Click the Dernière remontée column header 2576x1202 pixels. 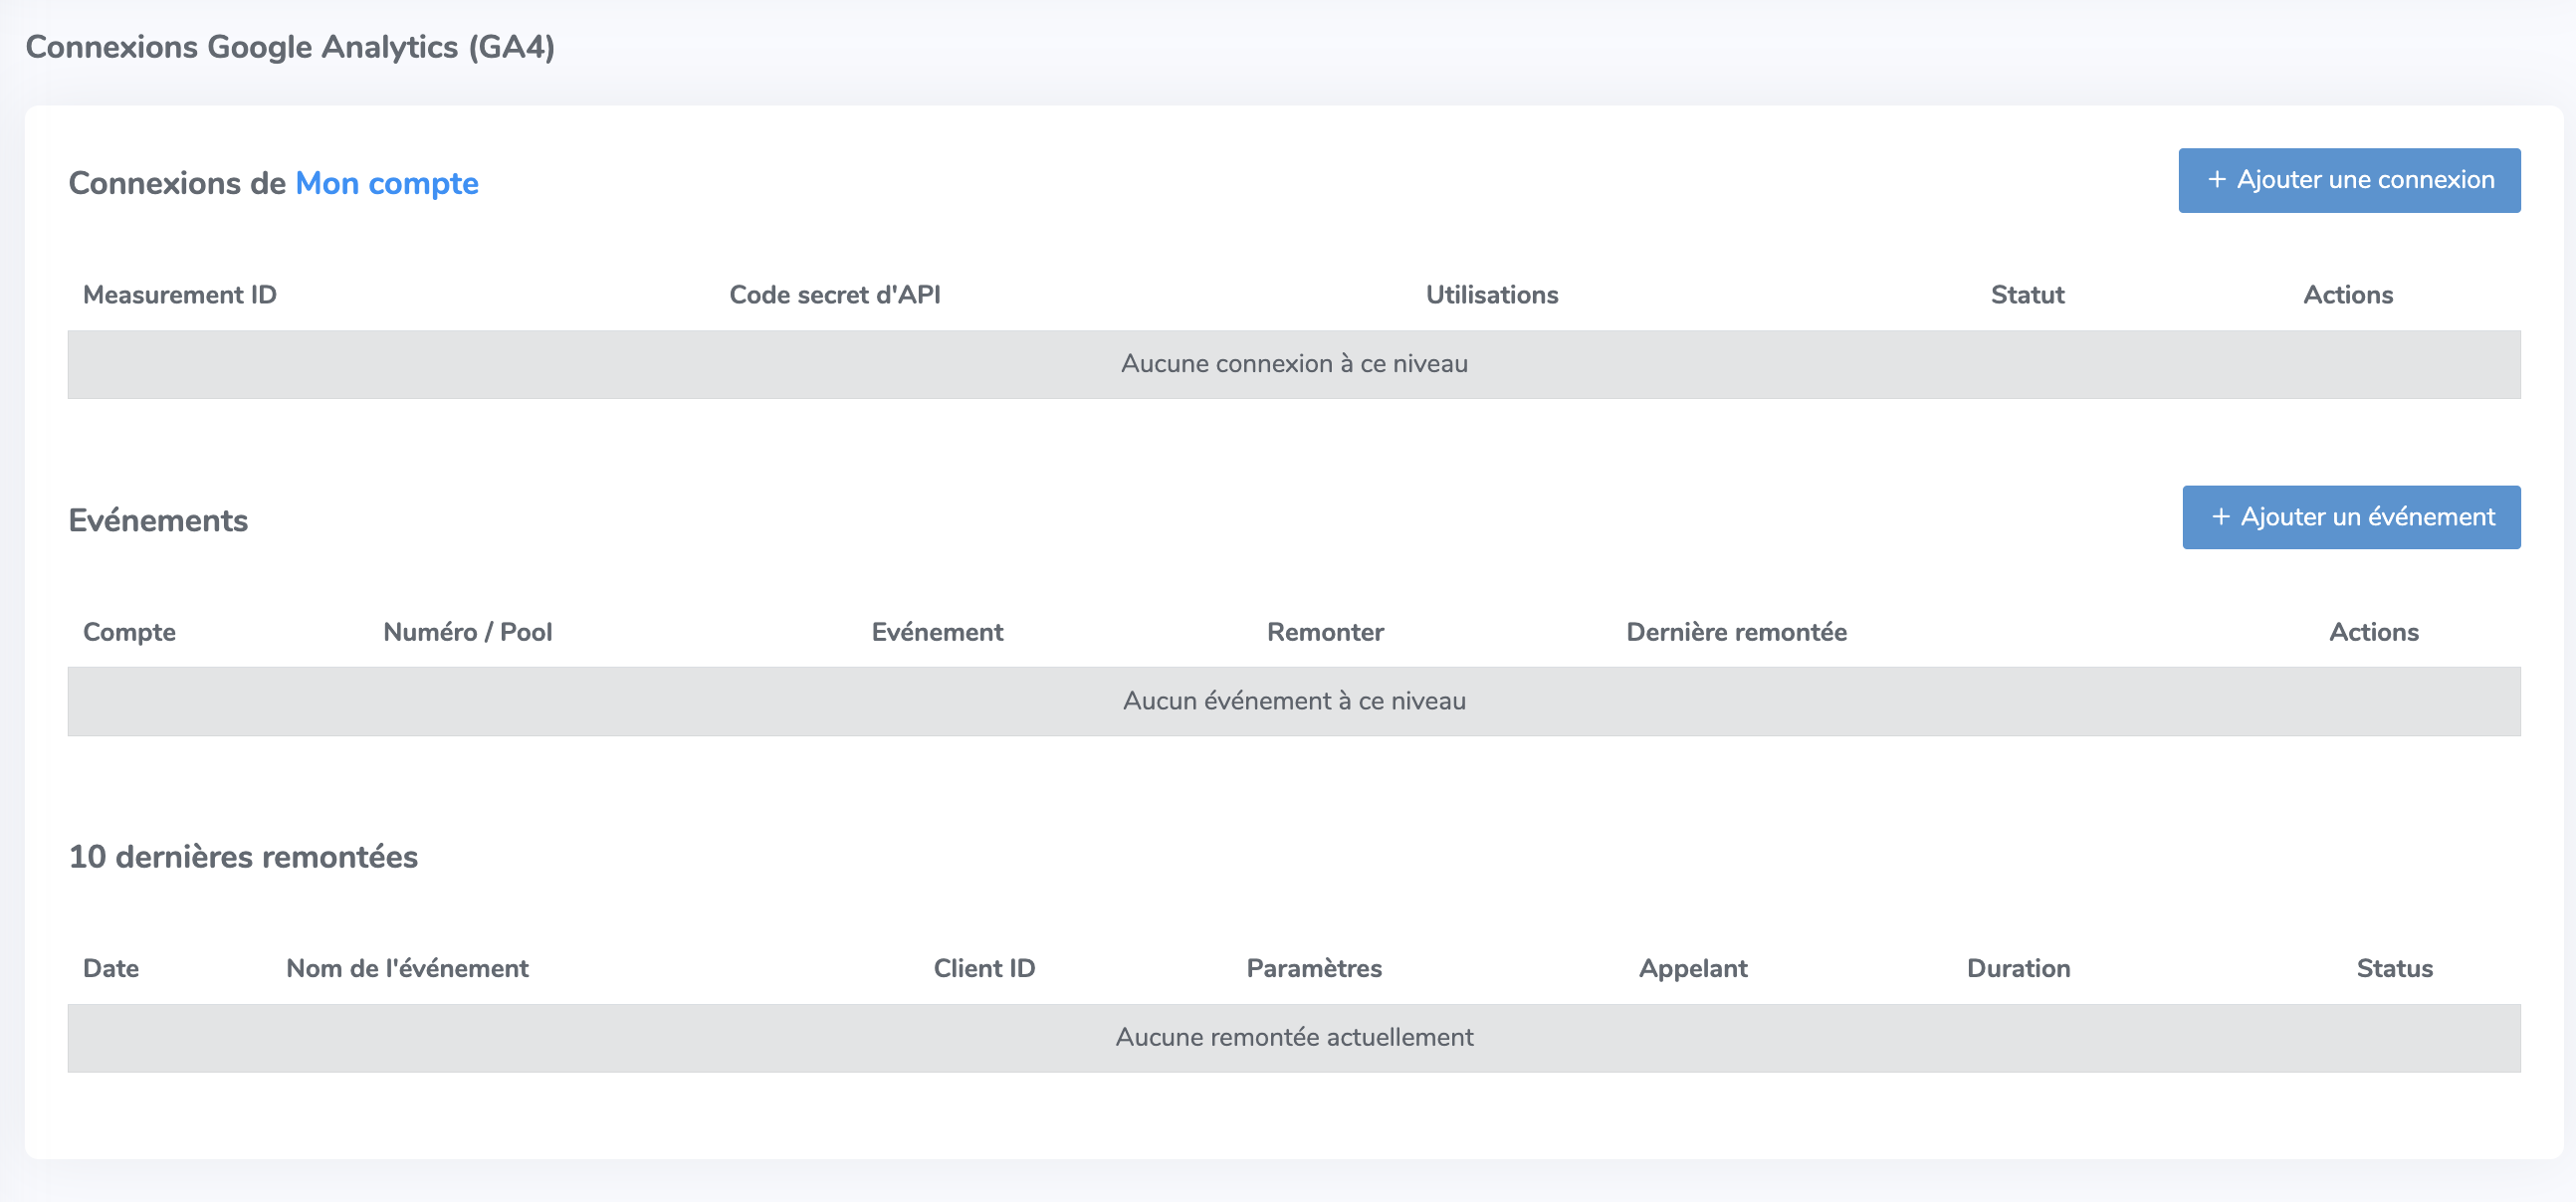point(1736,632)
